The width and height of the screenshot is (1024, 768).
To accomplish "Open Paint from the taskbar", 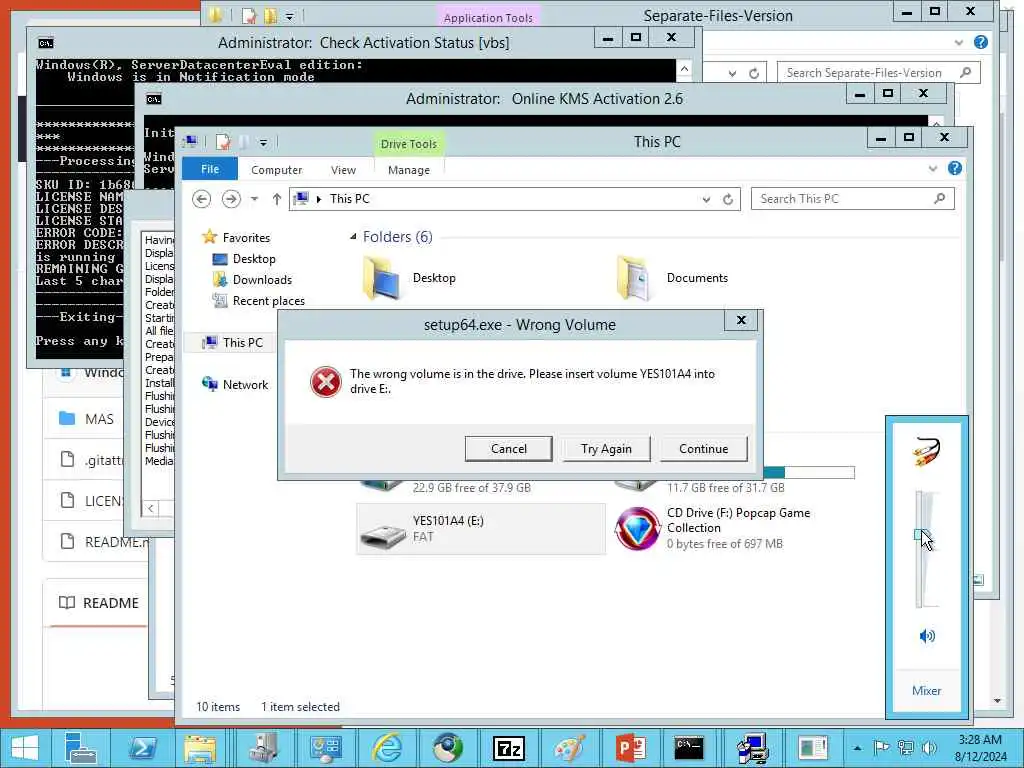I will tap(569, 748).
